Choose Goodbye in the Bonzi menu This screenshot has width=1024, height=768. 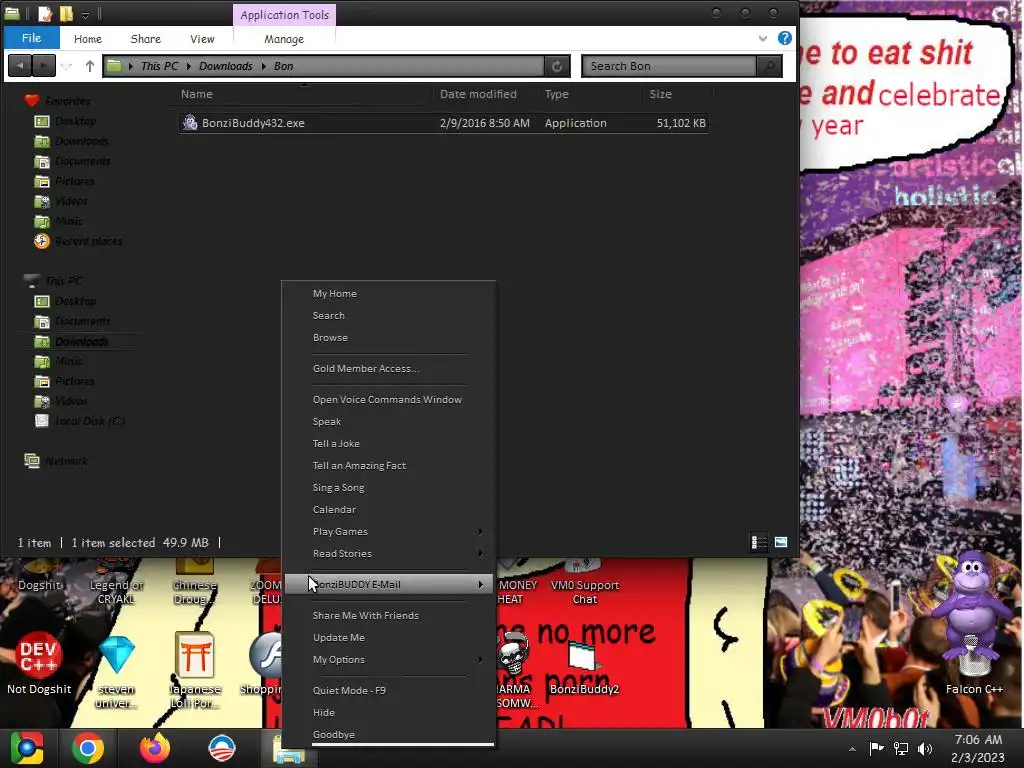click(x=389, y=735)
